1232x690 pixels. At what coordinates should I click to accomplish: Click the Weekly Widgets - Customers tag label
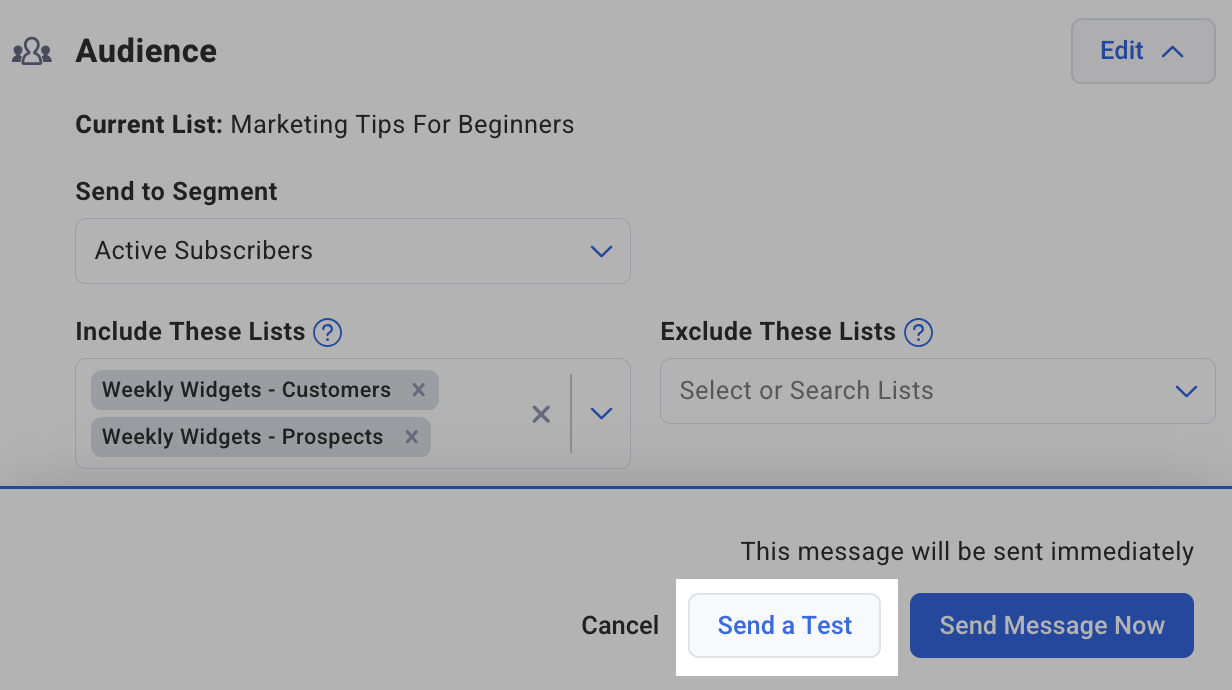(x=246, y=390)
